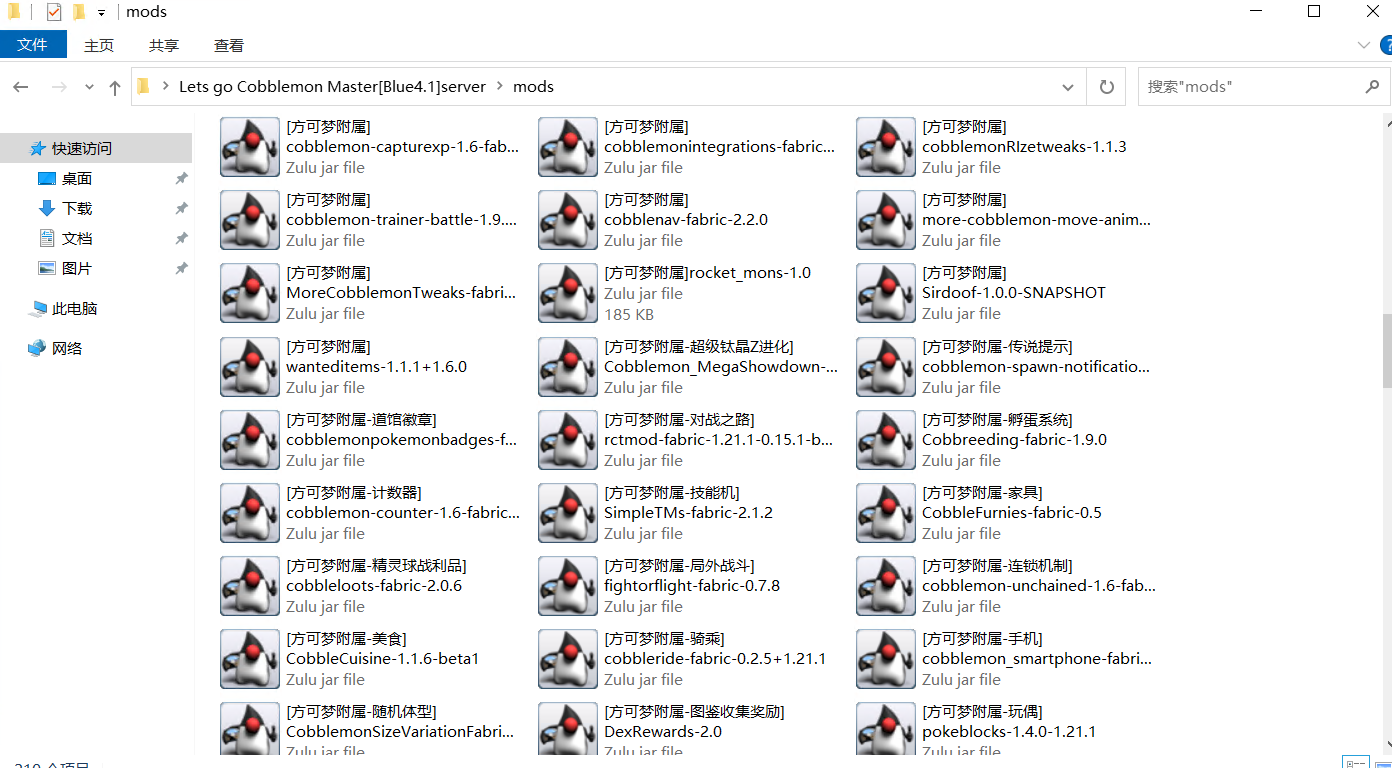Screen dimensions: 1392x768
Task: Select the CobblemonSizeVariationFabri jar icon
Action: [250, 727]
